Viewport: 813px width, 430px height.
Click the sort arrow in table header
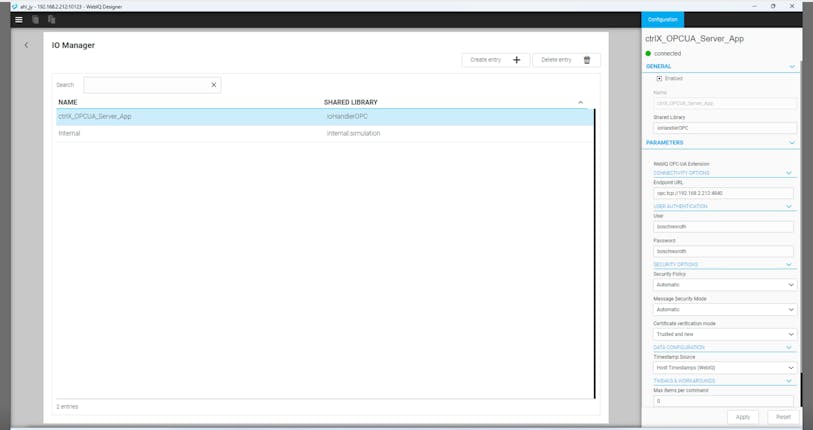tap(580, 102)
